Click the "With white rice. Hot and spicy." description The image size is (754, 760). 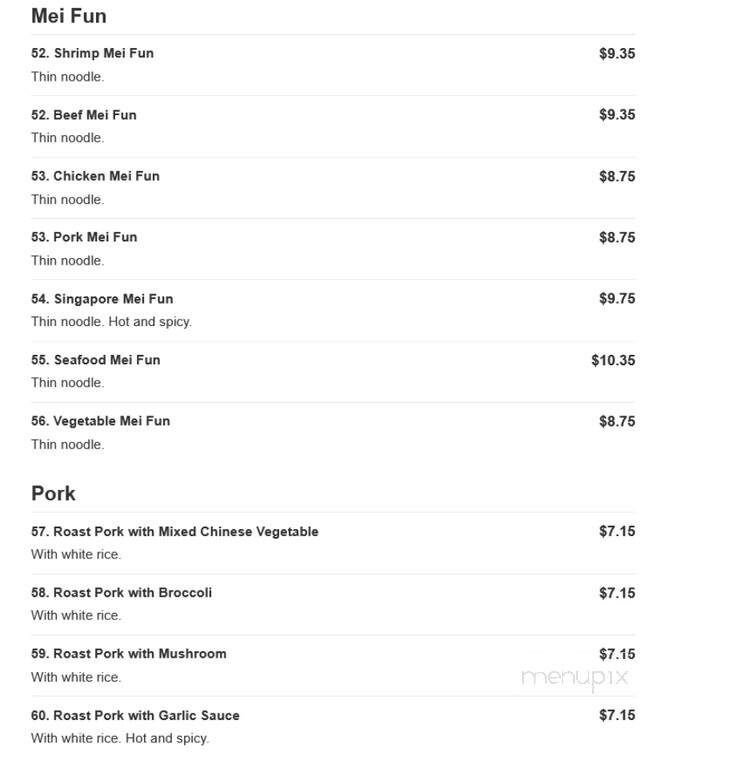pyautogui.click(x=120, y=738)
